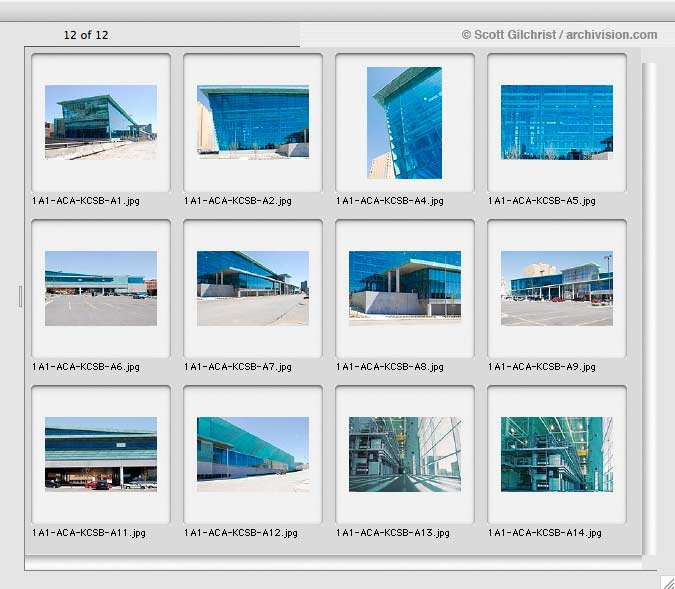Click the filename label 1A1-ACA-KCSB-A4.jpg
This screenshot has width=675, height=589.
click(390, 201)
